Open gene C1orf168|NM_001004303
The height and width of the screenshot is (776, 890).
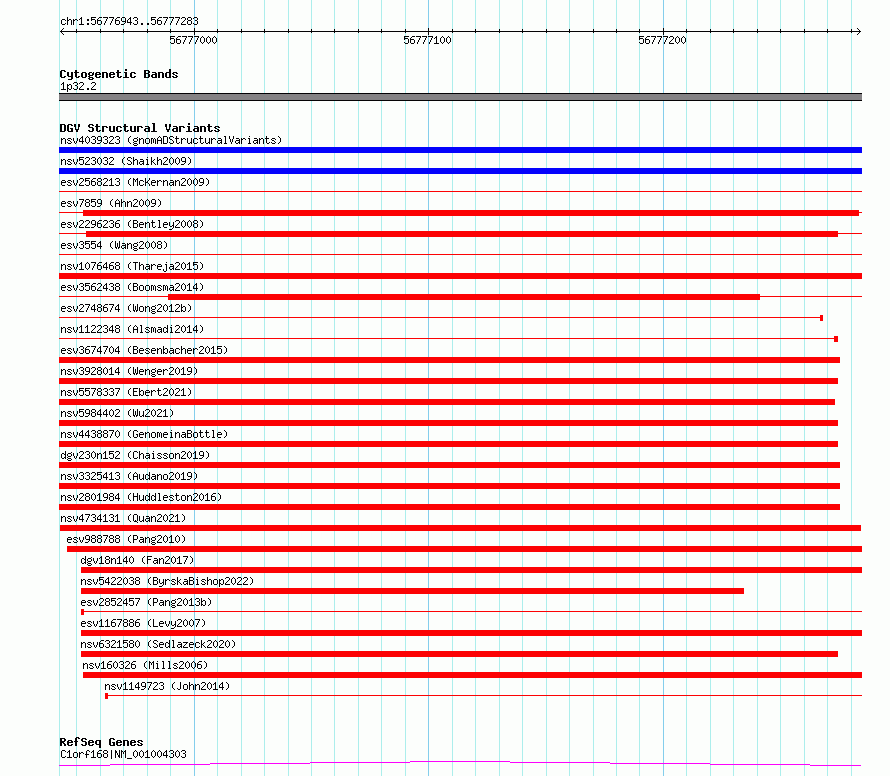coord(123,754)
